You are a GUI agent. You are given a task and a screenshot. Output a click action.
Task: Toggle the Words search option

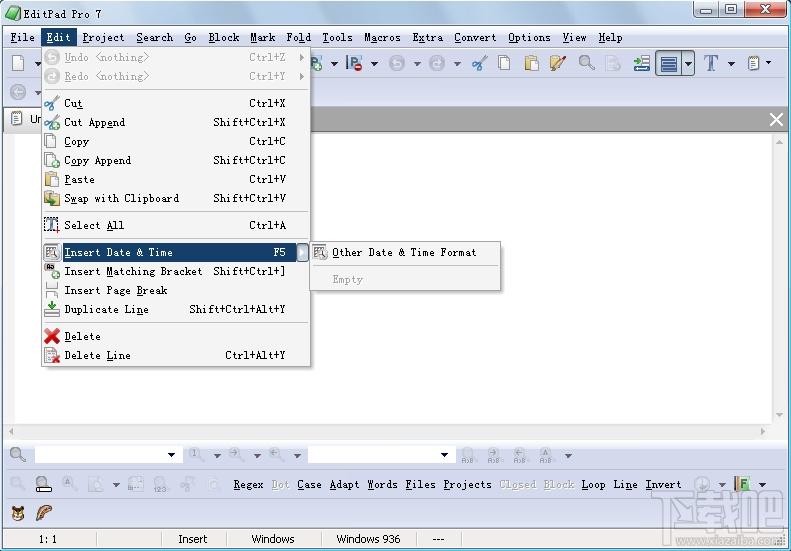pos(382,484)
